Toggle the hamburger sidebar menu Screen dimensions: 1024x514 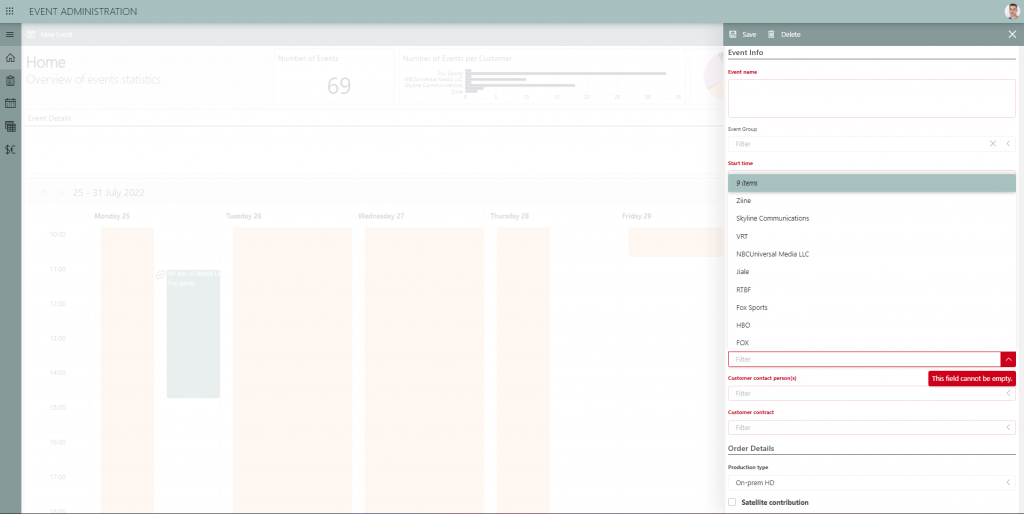[x=10, y=35]
